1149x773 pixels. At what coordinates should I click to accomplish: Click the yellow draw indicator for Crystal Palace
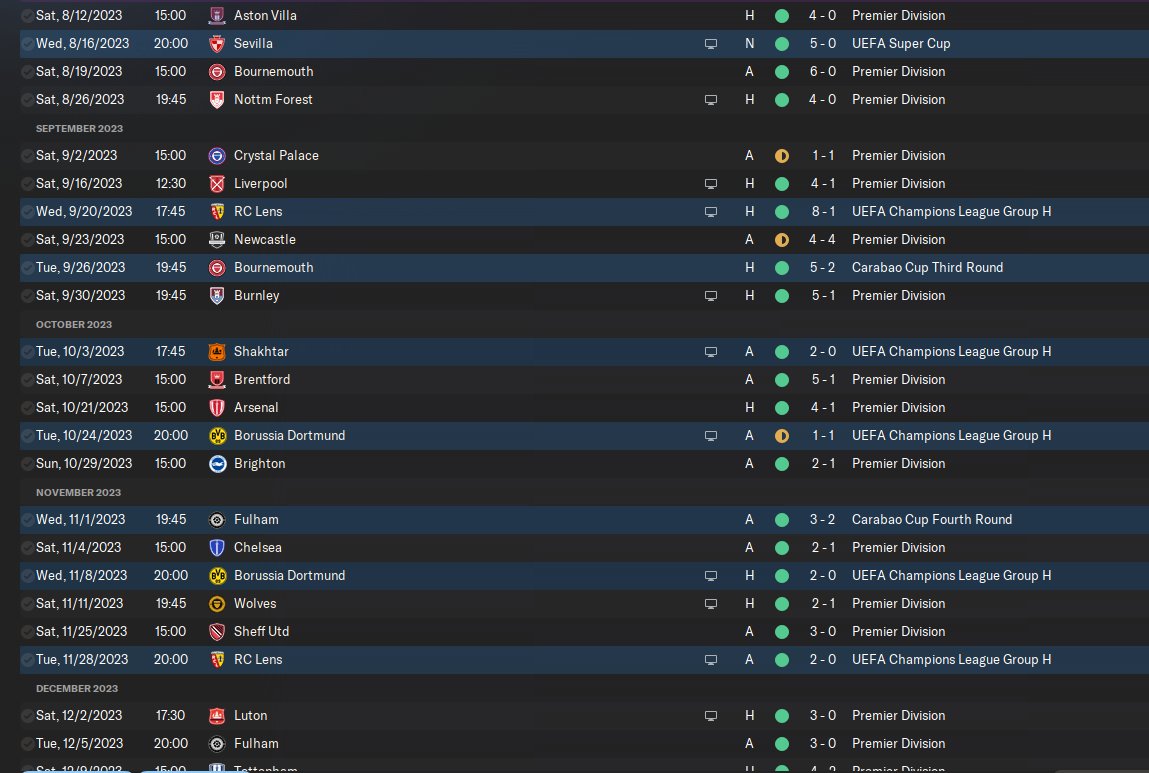(x=782, y=156)
